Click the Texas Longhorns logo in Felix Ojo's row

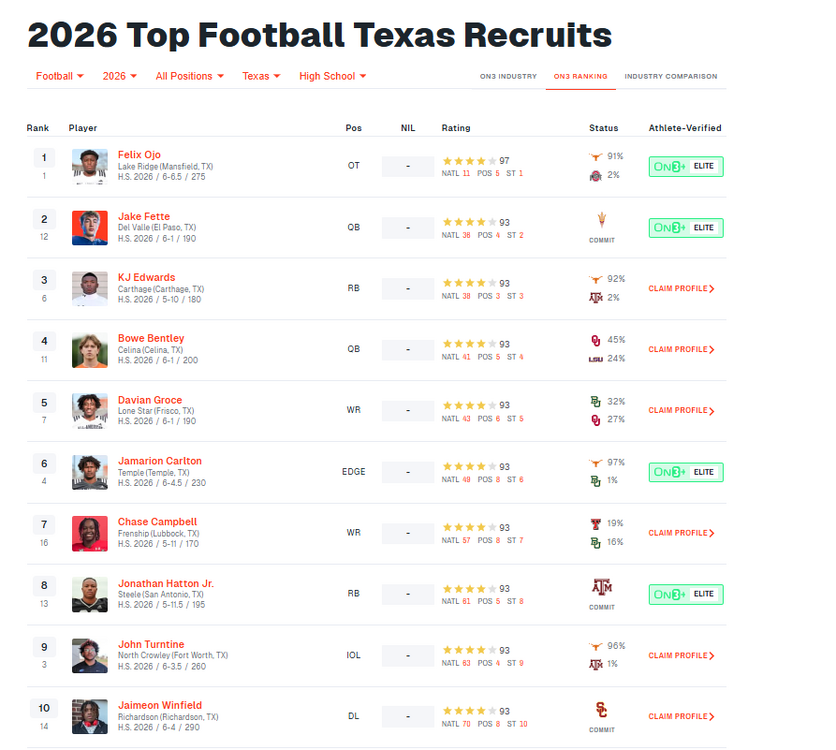597,157
